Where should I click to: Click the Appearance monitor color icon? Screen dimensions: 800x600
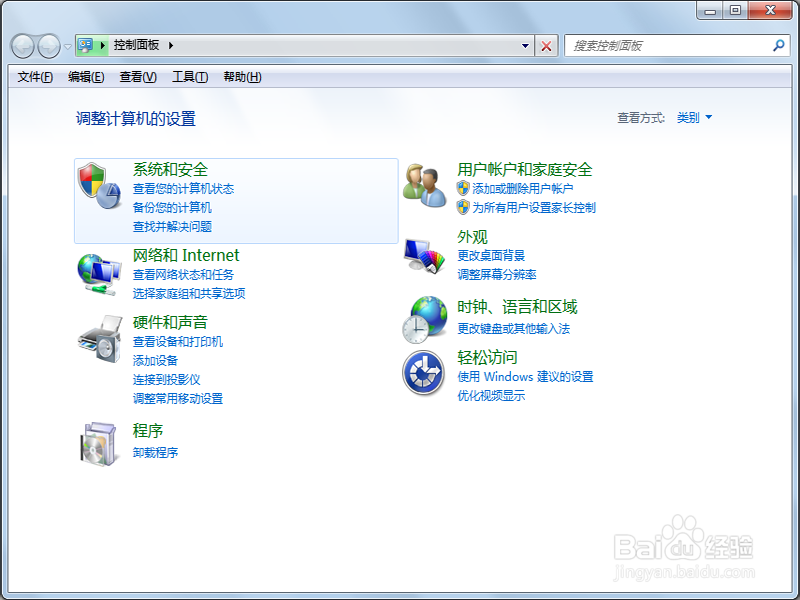(424, 256)
